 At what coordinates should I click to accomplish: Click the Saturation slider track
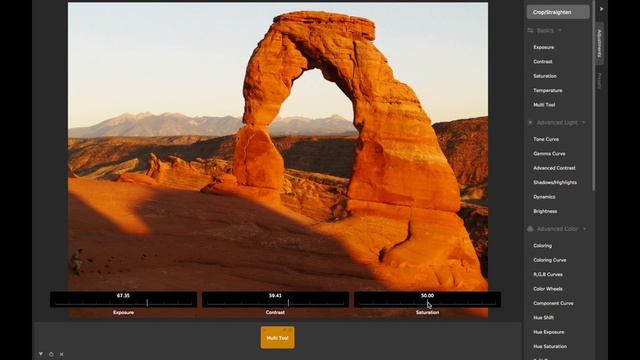click(x=427, y=303)
